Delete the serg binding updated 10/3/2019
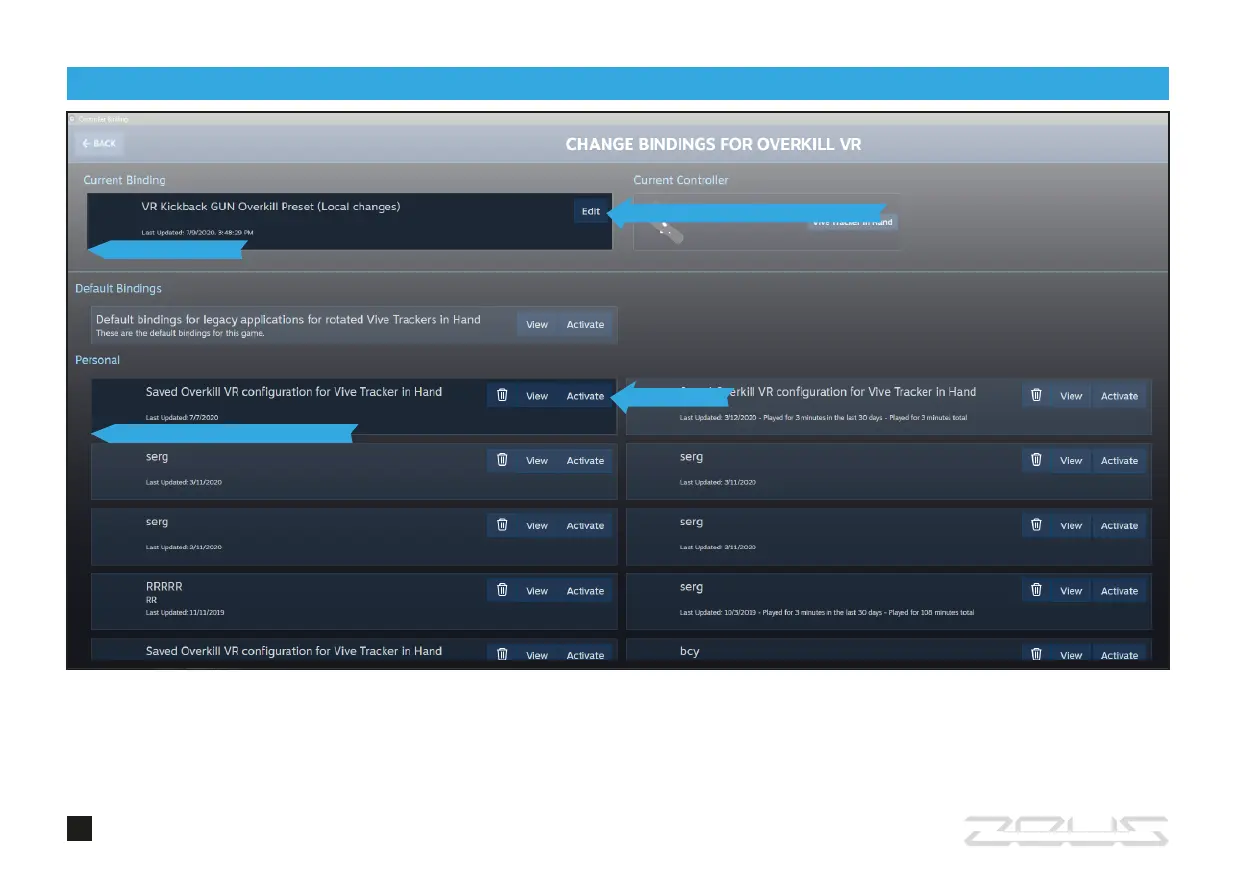Screen dimensions: 1236x884 (x=1037, y=590)
